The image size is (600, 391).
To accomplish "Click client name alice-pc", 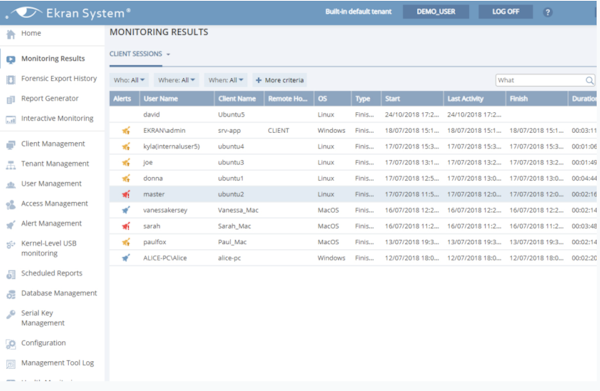I will [229, 258].
